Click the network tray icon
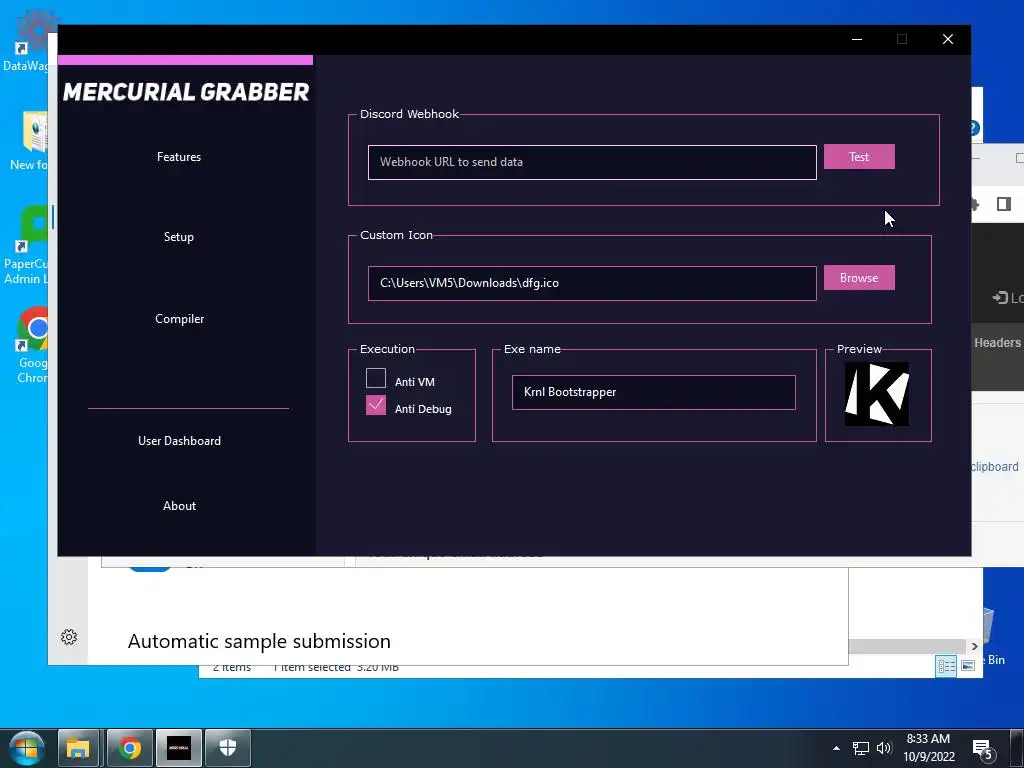1024x768 pixels. pyautogui.click(x=861, y=748)
